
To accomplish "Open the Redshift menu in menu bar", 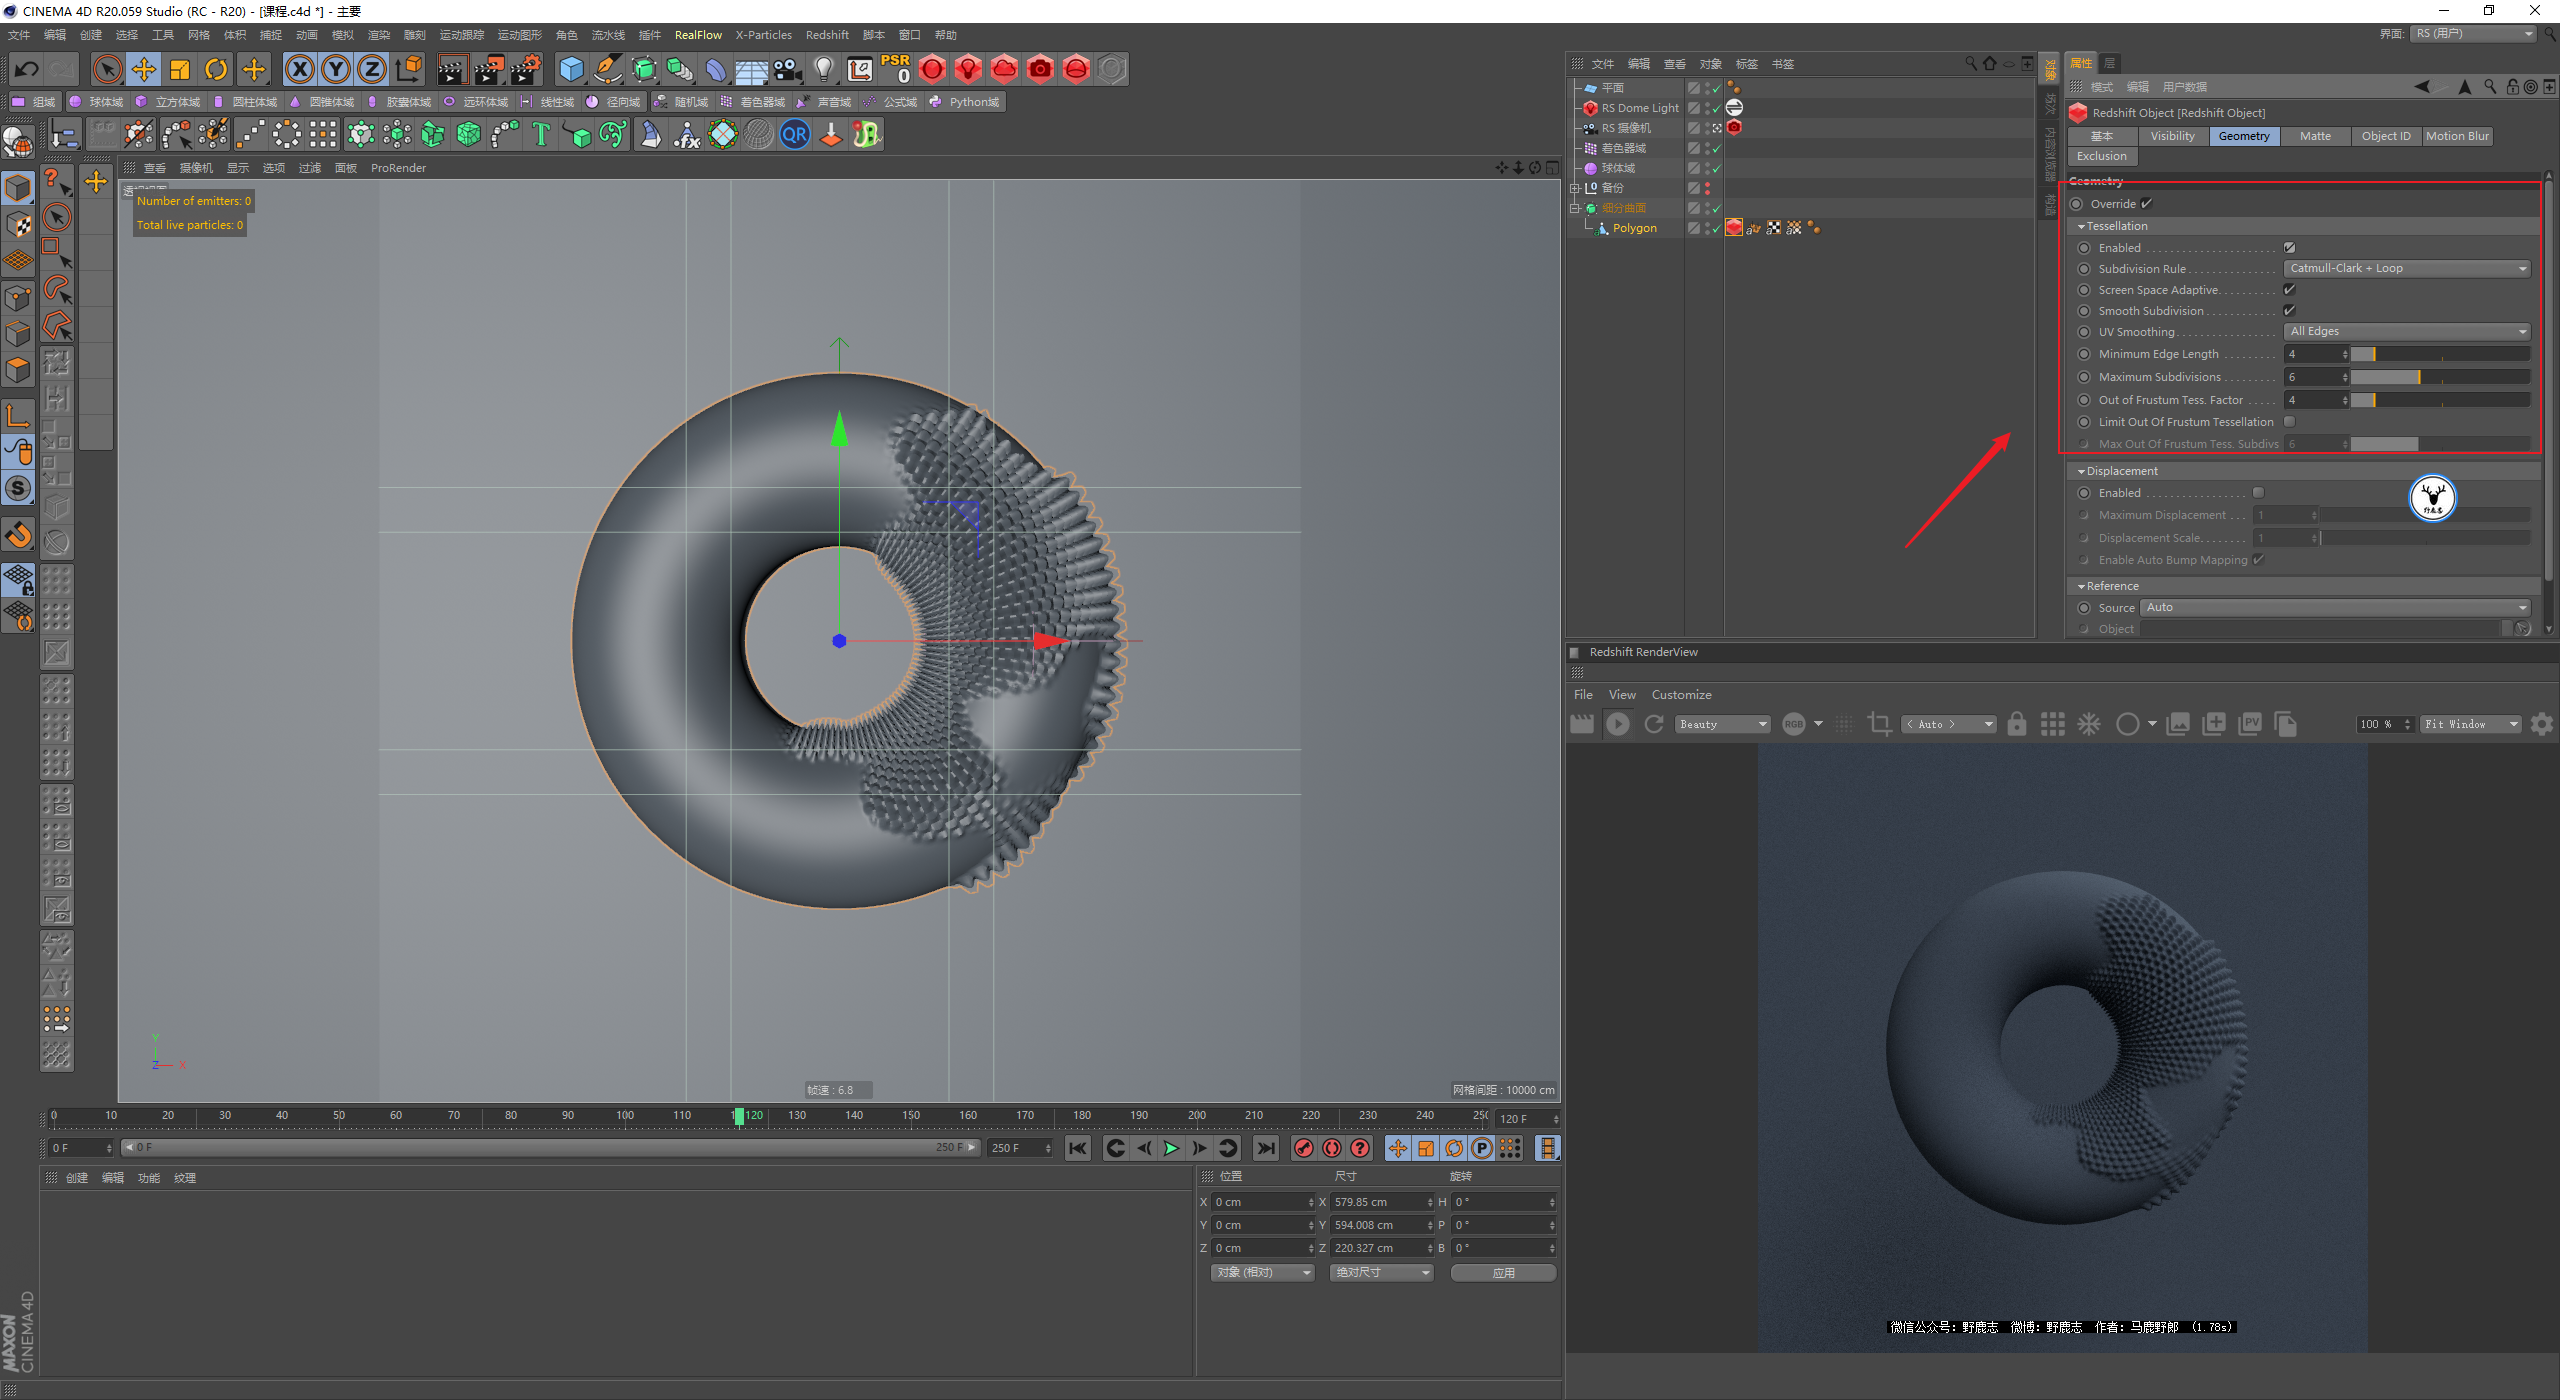I will click(826, 35).
